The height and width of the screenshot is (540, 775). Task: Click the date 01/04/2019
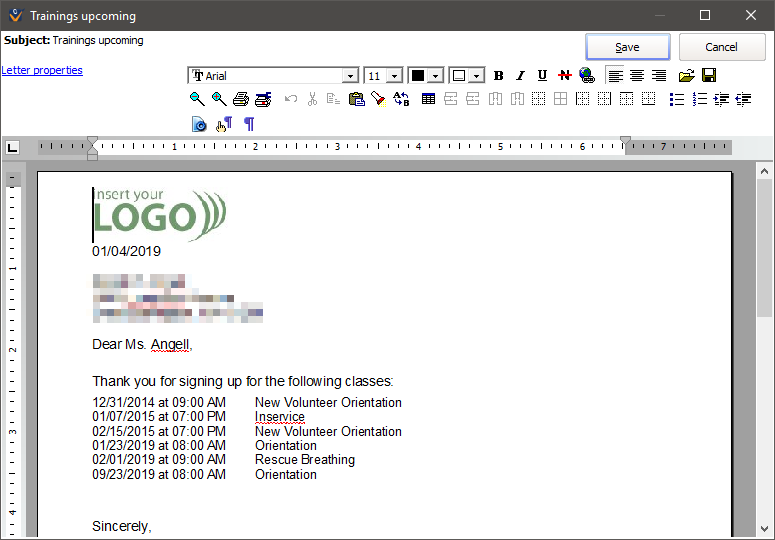pyautogui.click(x=127, y=251)
